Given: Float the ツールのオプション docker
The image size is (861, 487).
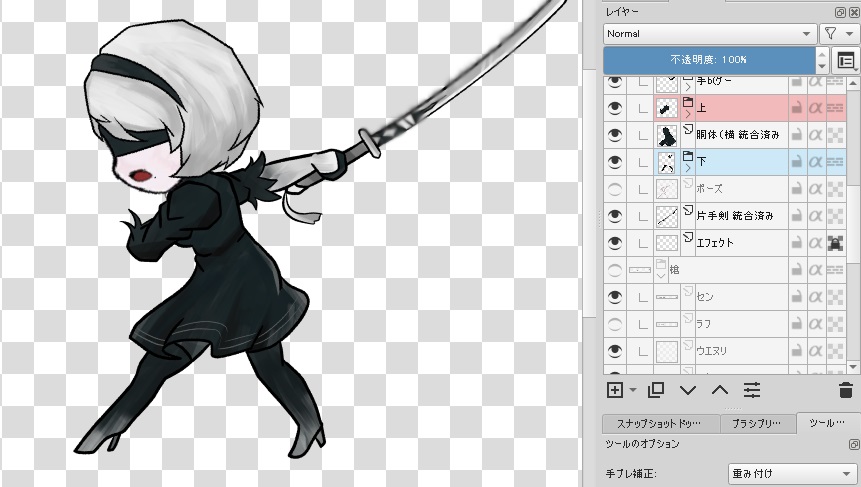Looking at the screenshot, I should coord(854,444).
